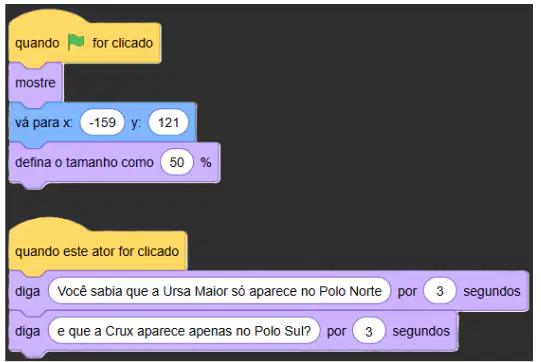541x362 pixels.
Task: Click the 'diga' label of the first say block
Action: point(27,291)
